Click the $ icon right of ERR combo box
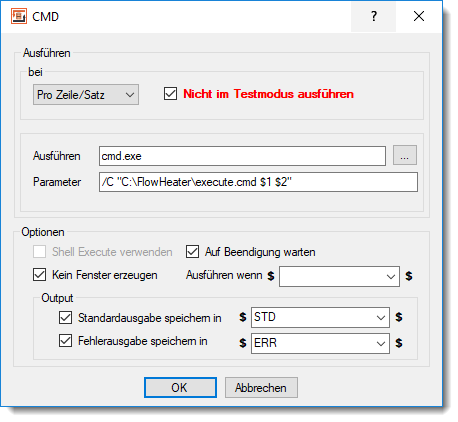The image size is (458, 422). (x=399, y=343)
